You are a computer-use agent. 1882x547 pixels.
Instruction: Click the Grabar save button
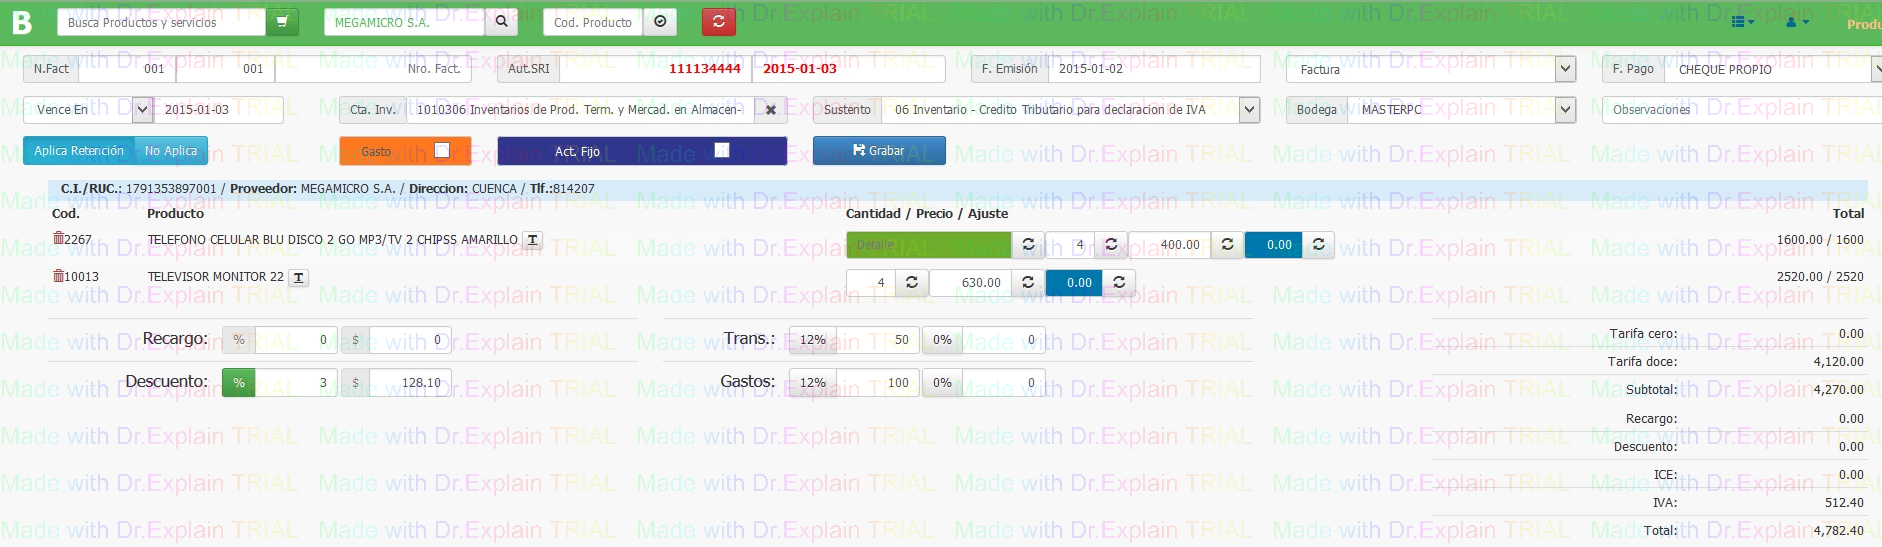(x=878, y=151)
